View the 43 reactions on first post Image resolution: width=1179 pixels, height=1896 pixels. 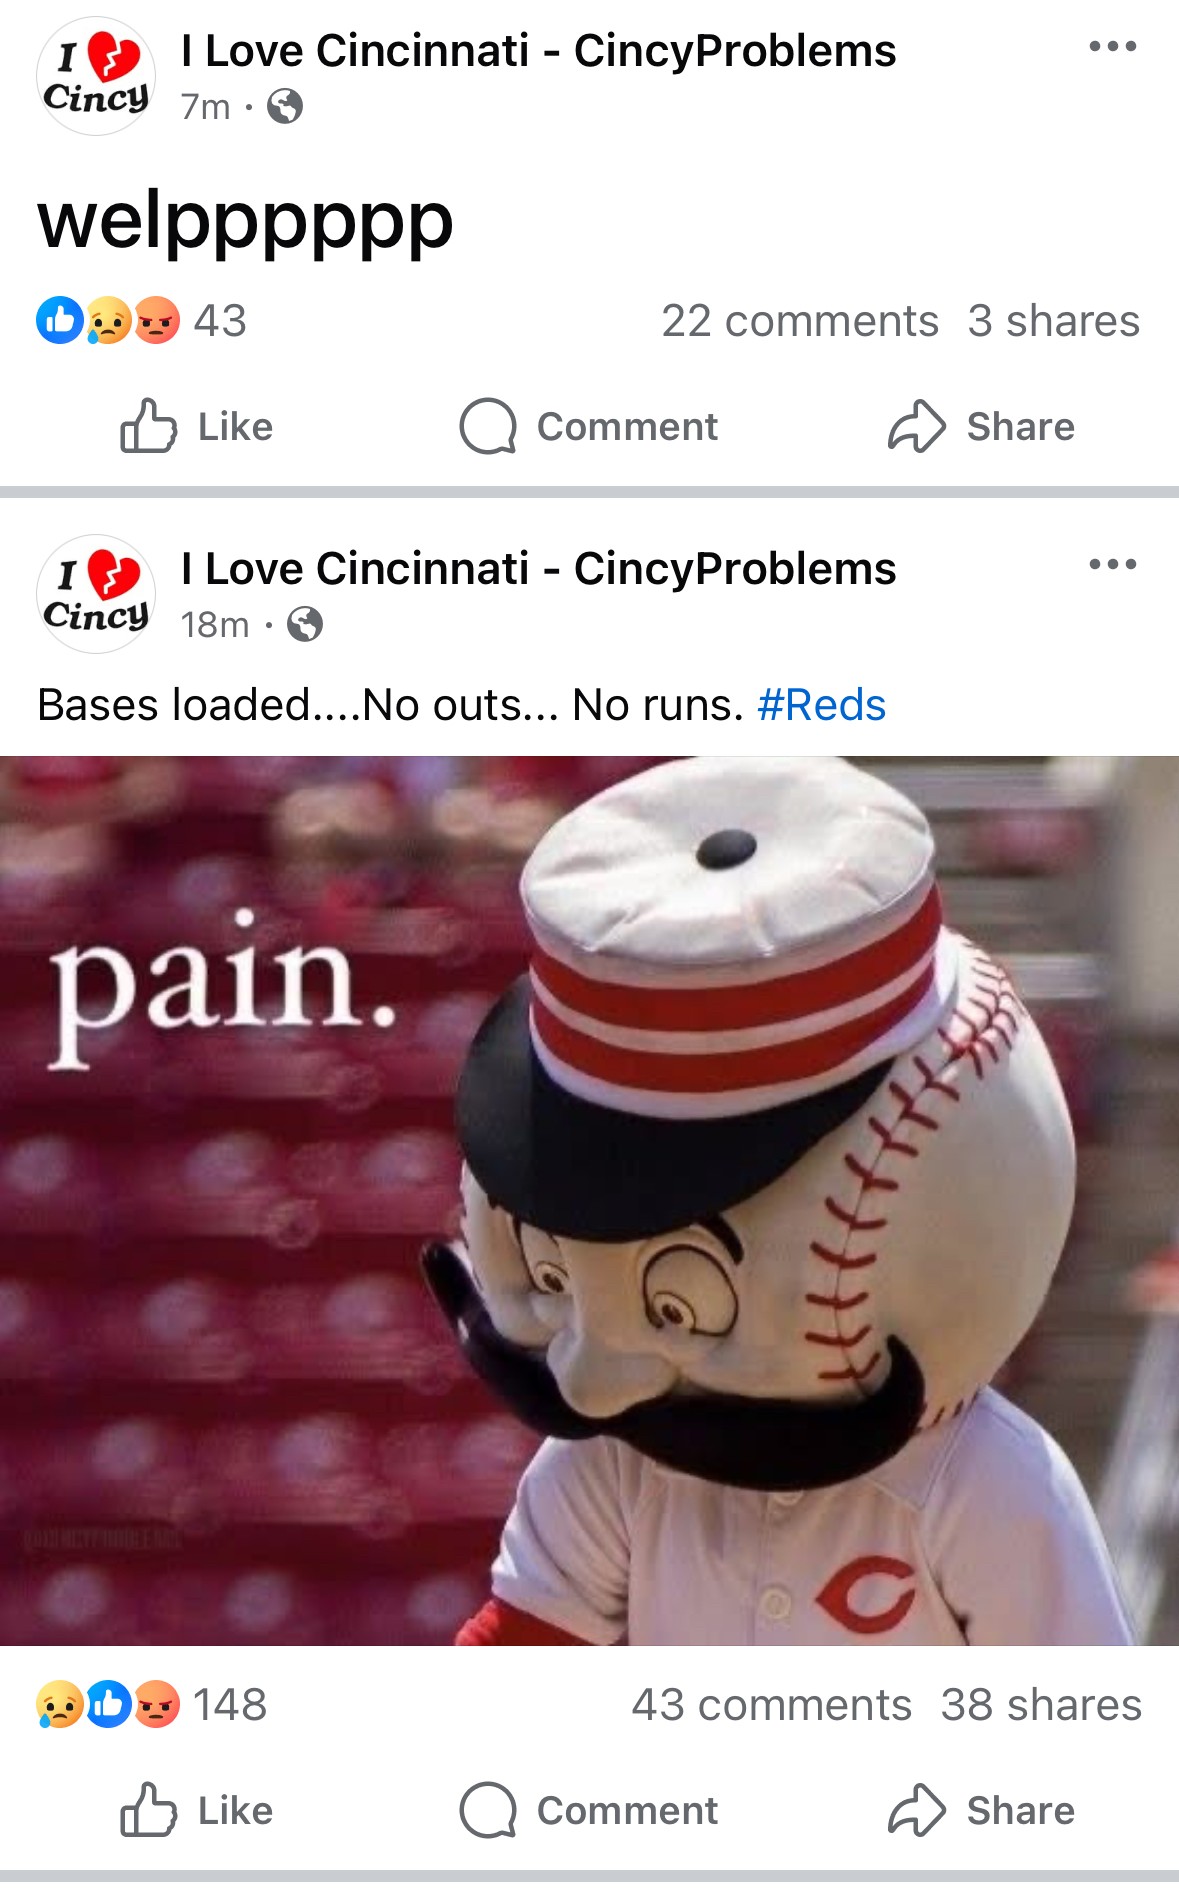click(x=141, y=321)
